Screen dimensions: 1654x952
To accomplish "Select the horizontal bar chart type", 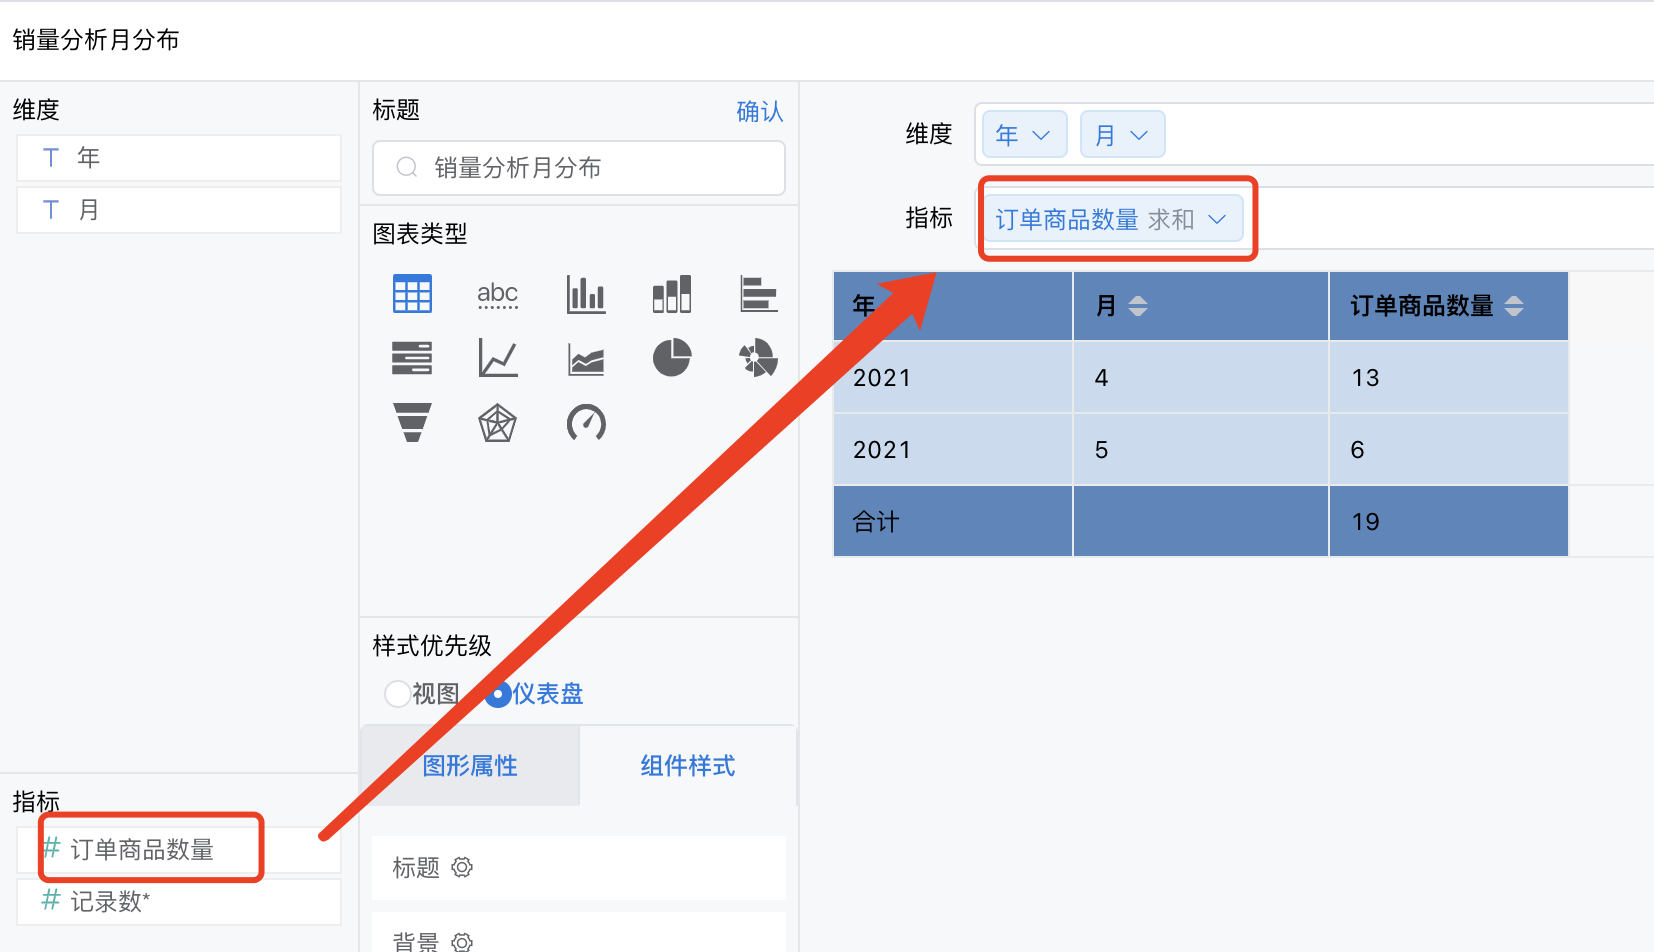I will point(759,294).
